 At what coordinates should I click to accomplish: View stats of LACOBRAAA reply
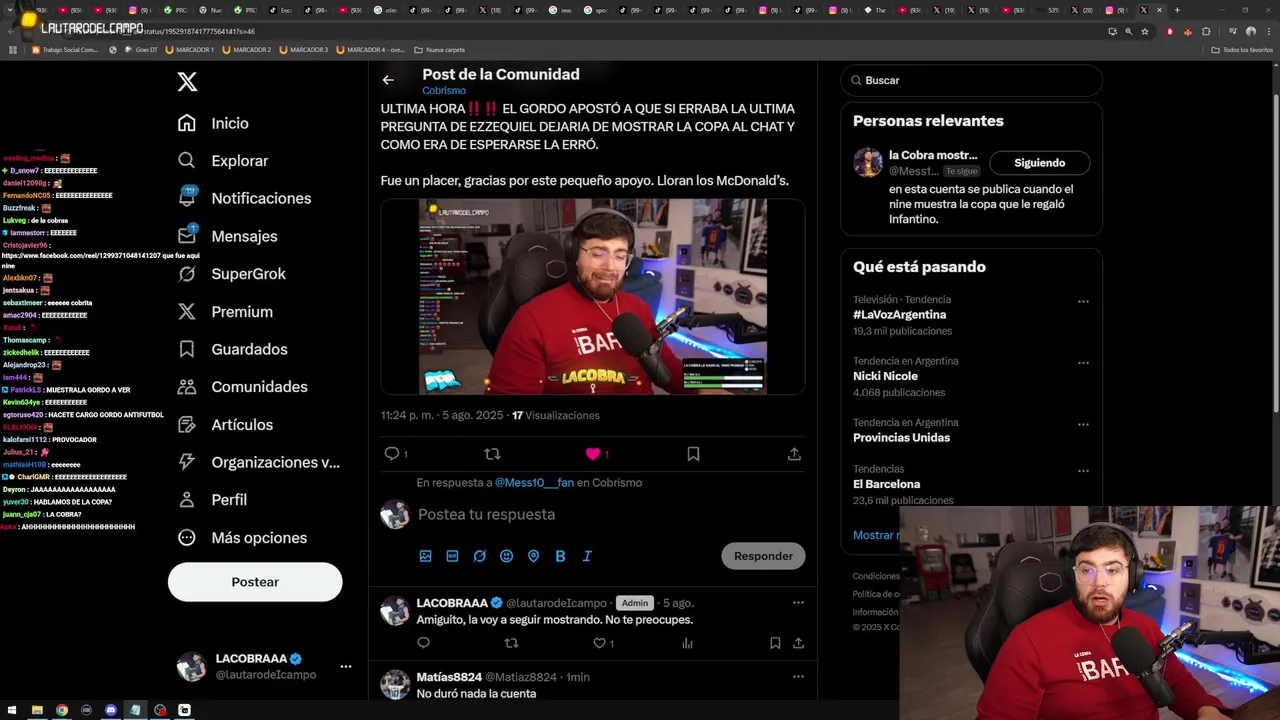pyautogui.click(x=688, y=643)
